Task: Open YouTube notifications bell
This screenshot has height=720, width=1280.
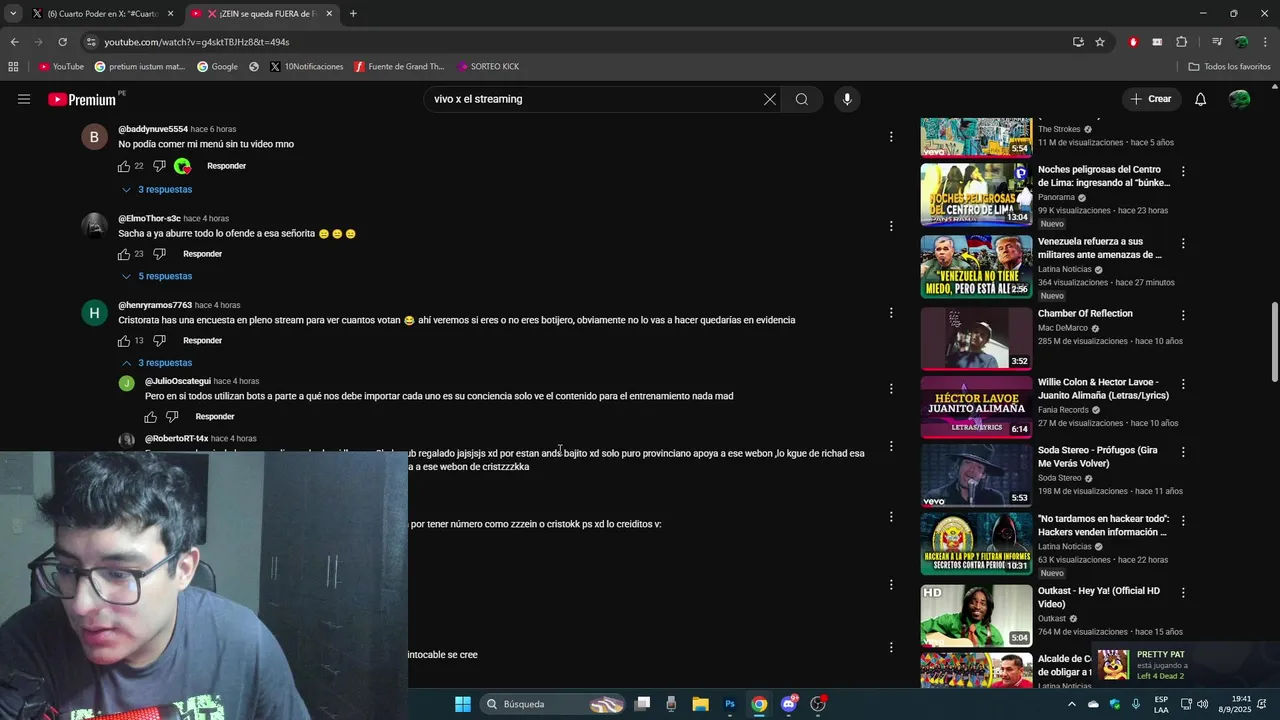Action: [x=1201, y=99]
